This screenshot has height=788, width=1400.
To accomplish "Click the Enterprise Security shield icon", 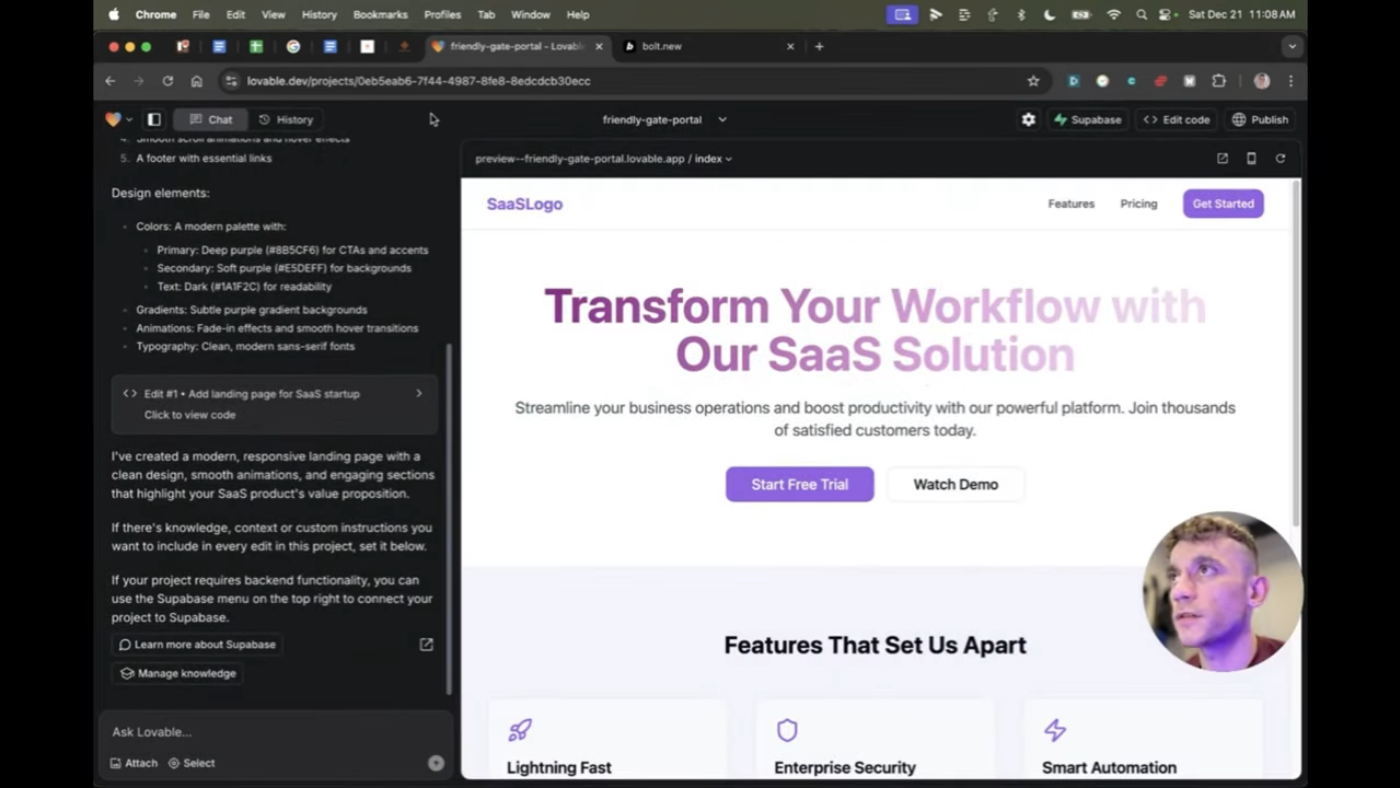I will (787, 730).
